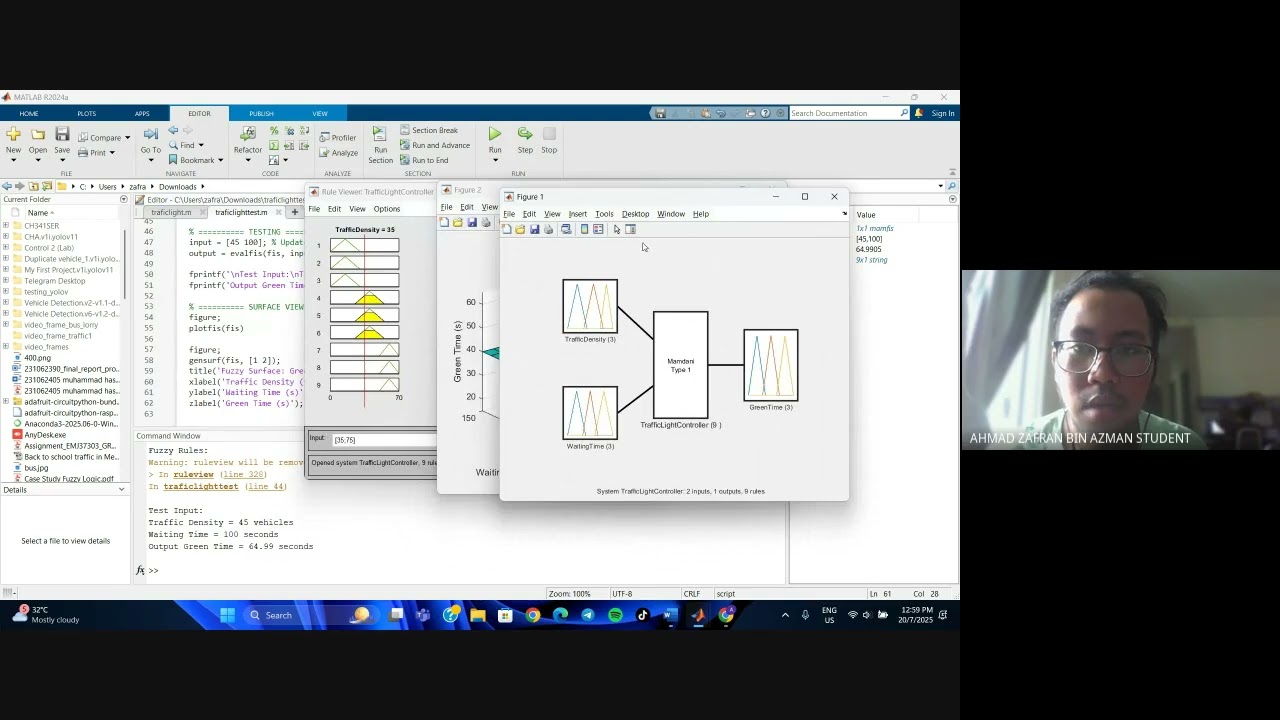Image resolution: width=1280 pixels, height=720 pixels.
Task: Switch to the PUBLISH ribbon tab
Action: [x=261, y=113]
